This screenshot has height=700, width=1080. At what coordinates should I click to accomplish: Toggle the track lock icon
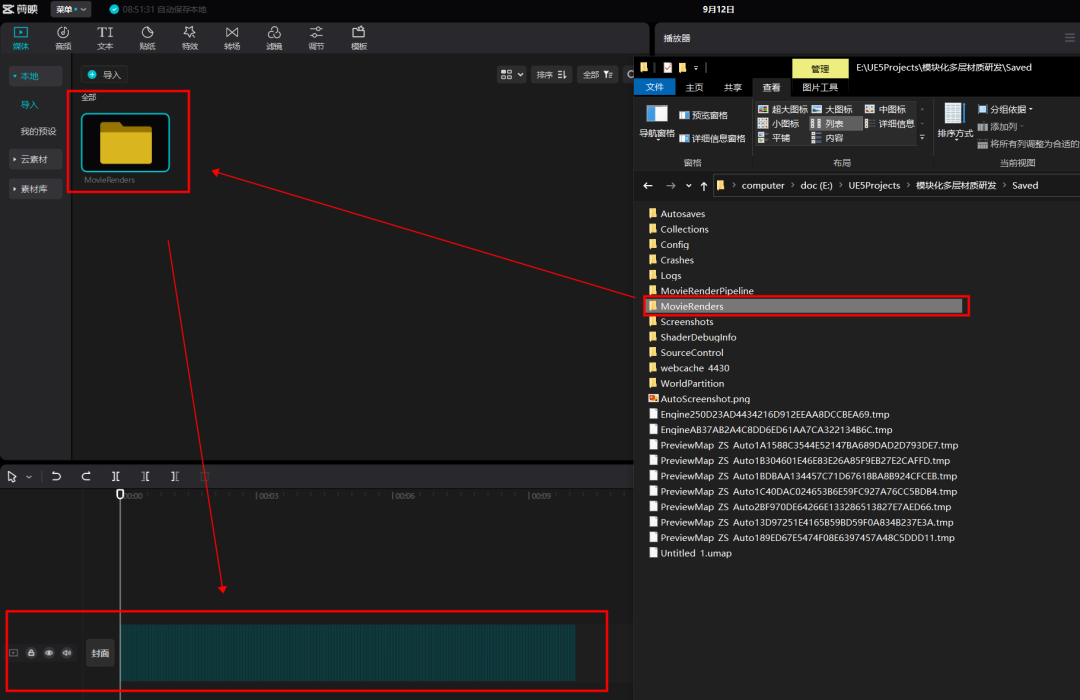31,653
